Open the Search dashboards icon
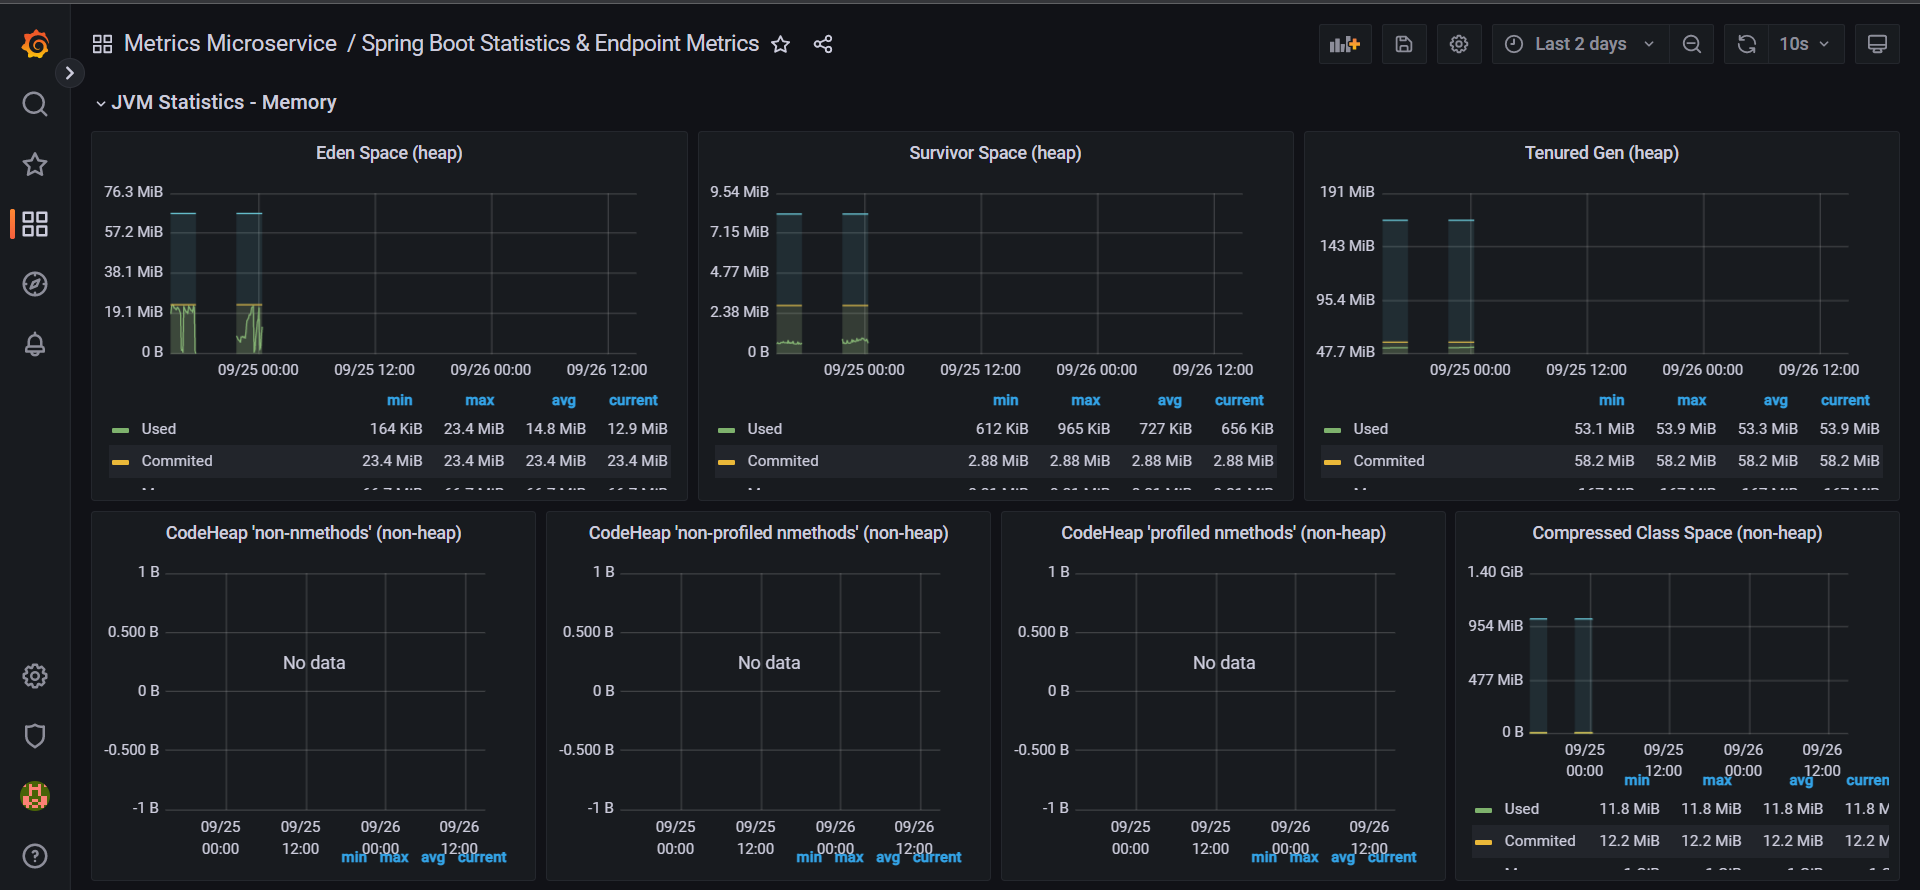 tap(35, 104)
